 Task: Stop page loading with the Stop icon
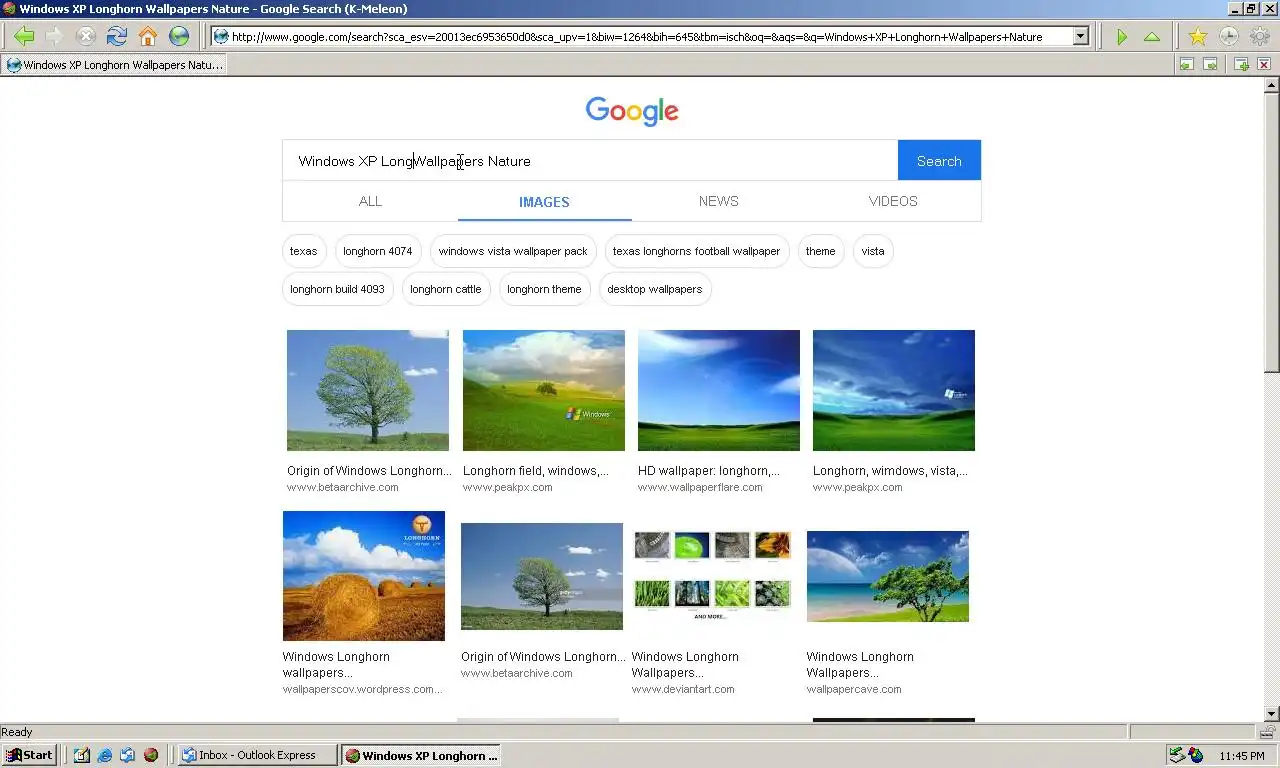click(x=86, y=37)
